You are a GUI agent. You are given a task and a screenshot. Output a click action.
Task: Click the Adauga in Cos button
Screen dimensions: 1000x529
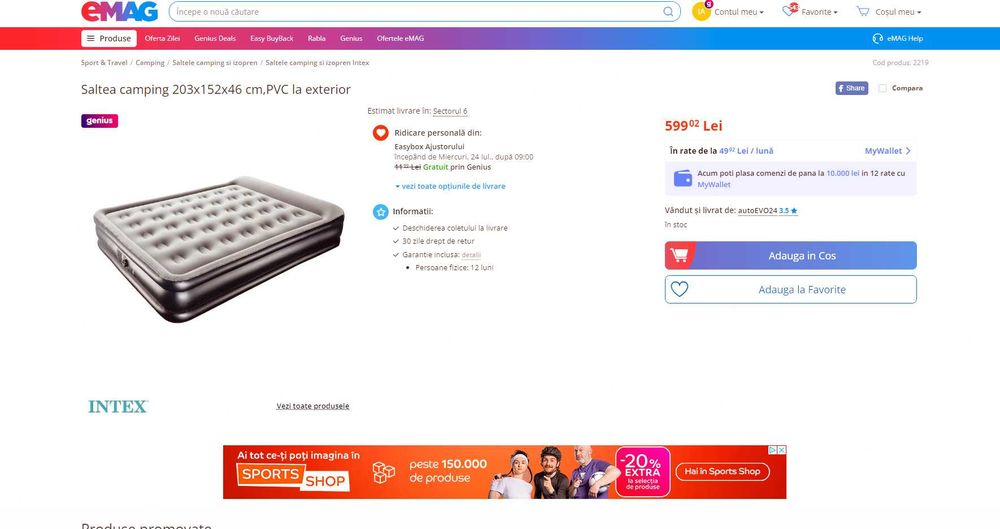point(791,255)
